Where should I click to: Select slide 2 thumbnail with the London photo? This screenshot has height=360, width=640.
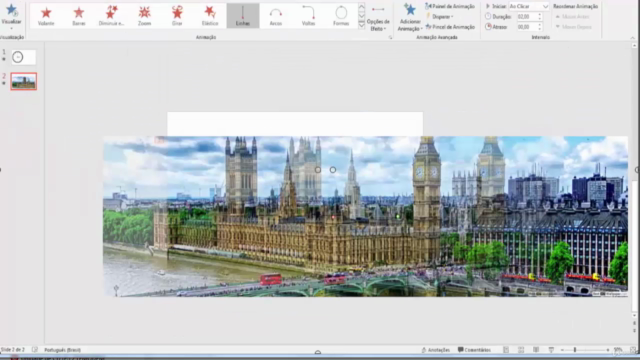[x=24, y=81]
